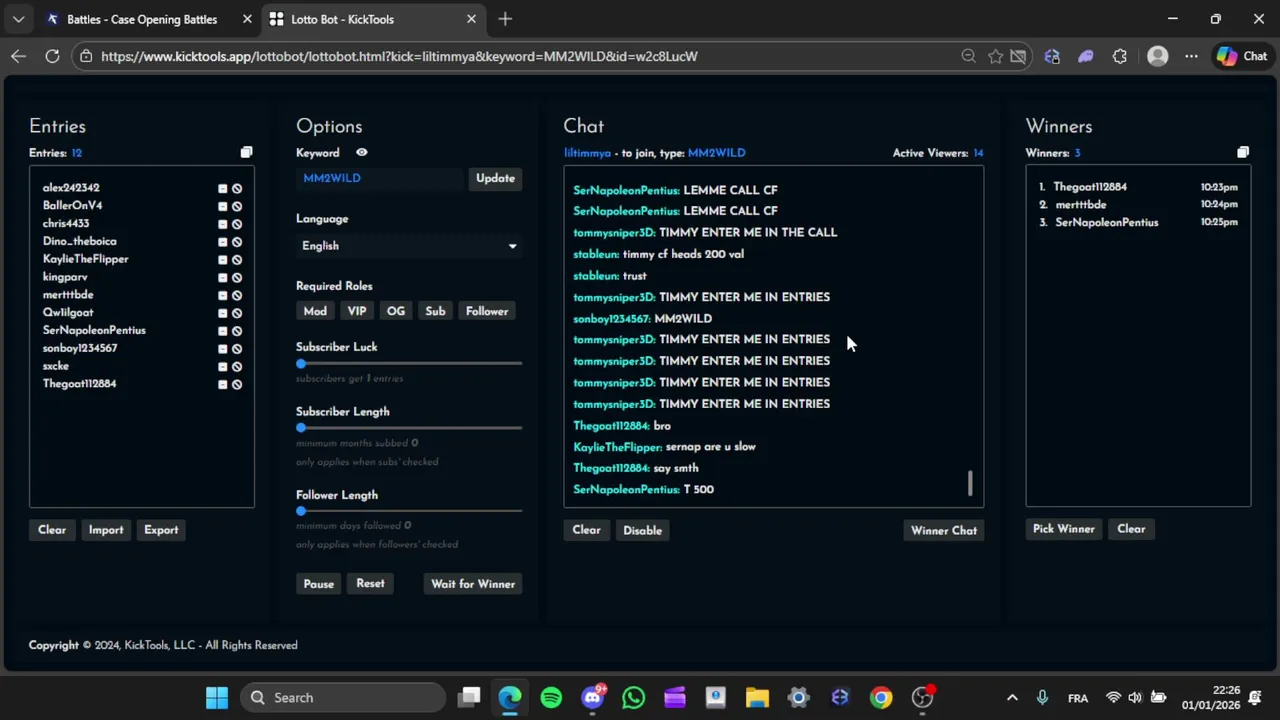Open the browser Extensions puzzle icon

(x=1119, y=57)
